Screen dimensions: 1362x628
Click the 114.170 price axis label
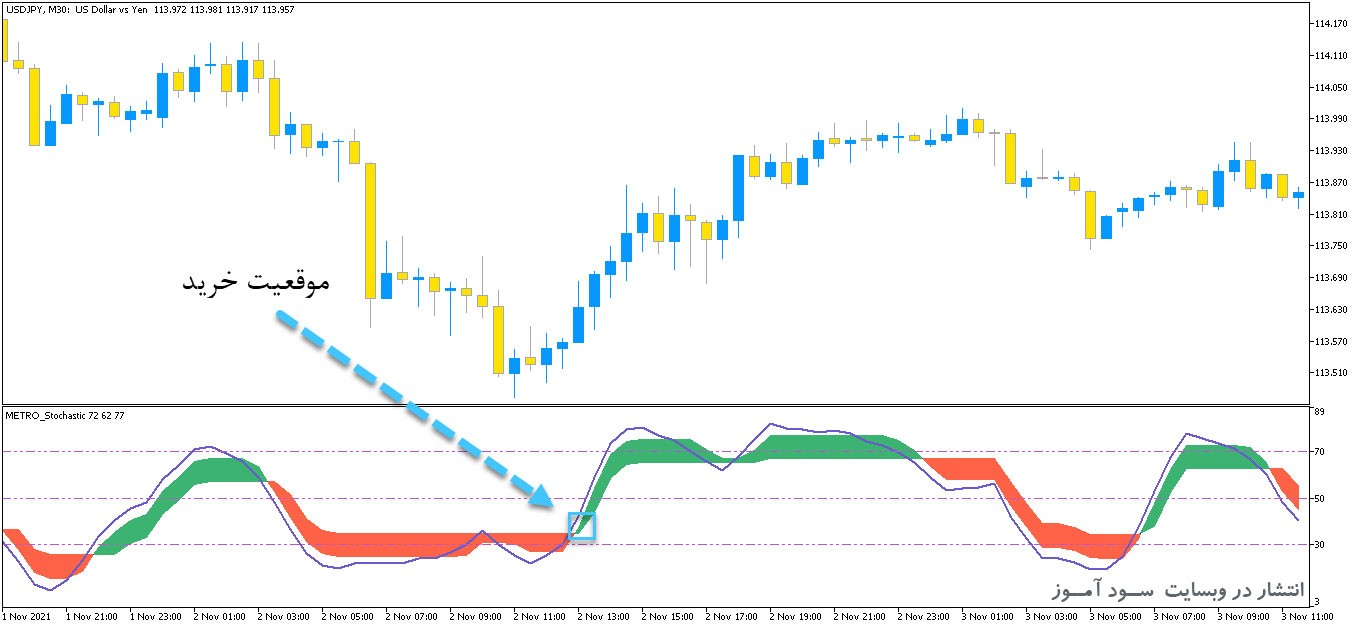pos(1331,23)
